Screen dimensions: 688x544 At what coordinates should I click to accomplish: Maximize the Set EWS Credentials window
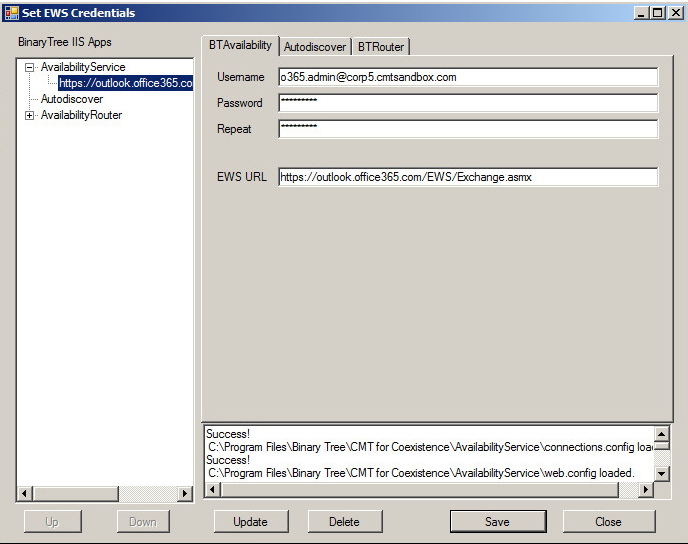tap(657, 13)
